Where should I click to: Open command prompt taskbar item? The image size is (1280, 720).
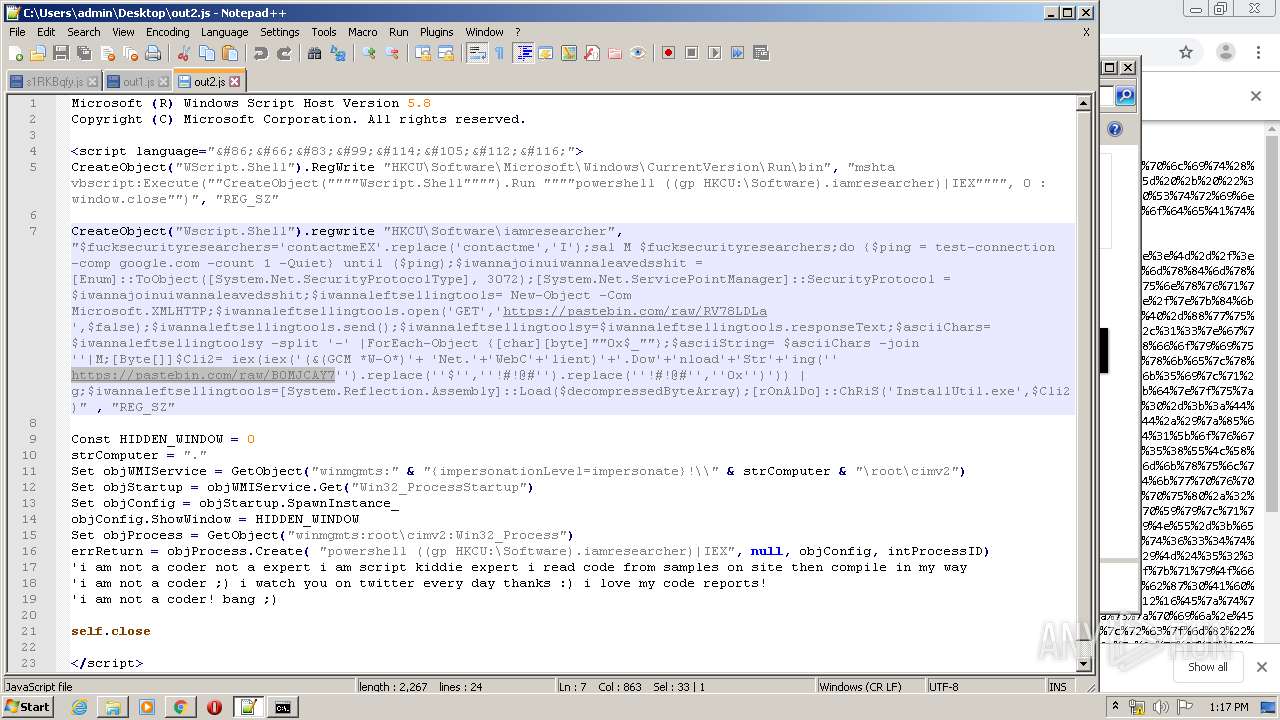click(283, 707)
